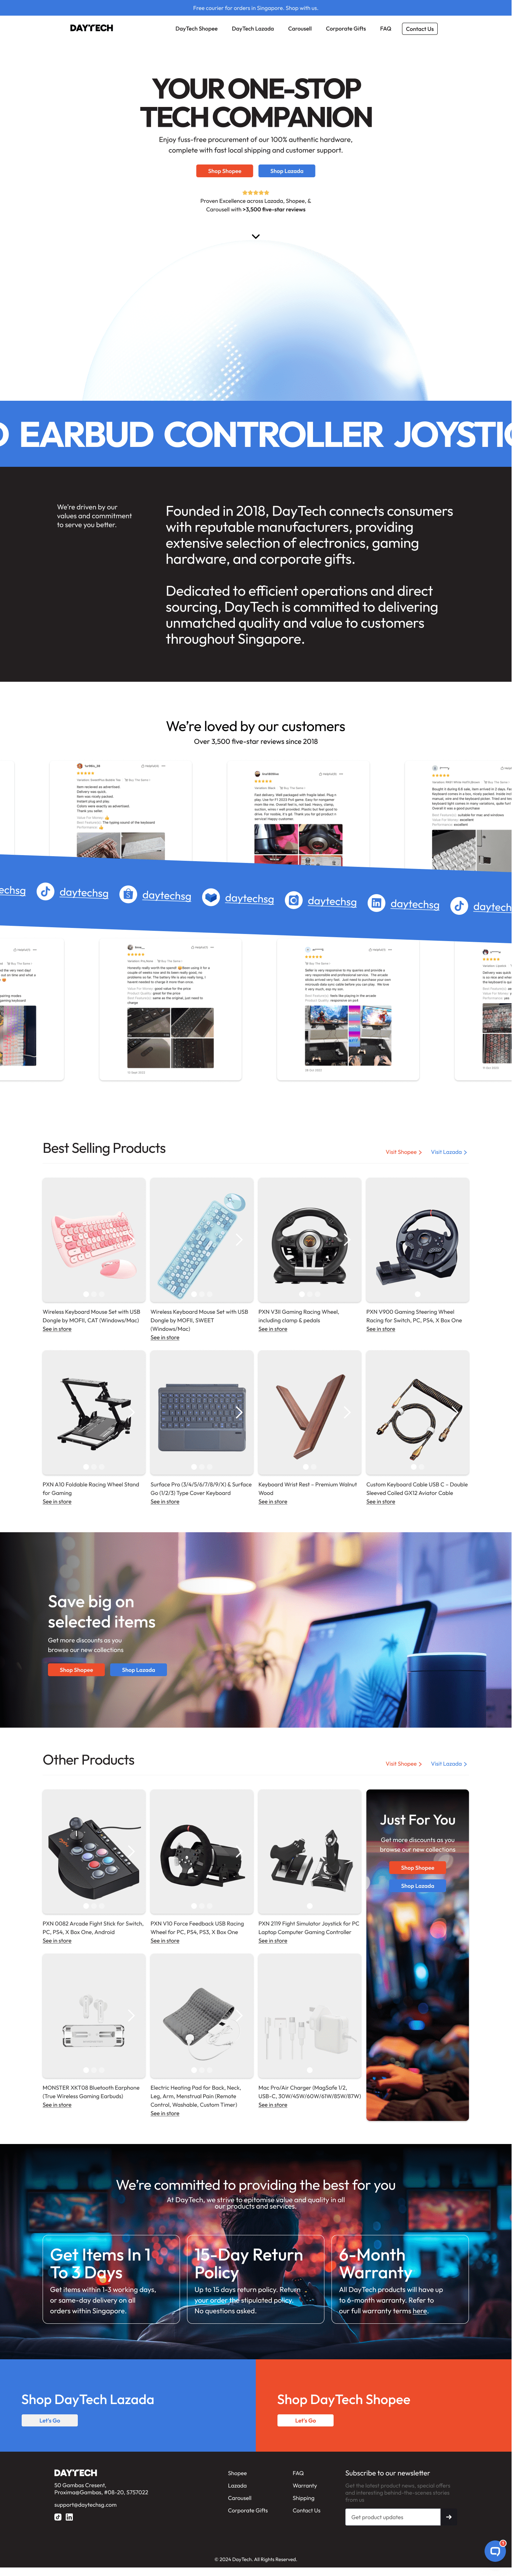Image resolution: width=513 pixels, height=2576 pixels.
Task: Click the DayTech logo in header
Action: tap(91, 28)
